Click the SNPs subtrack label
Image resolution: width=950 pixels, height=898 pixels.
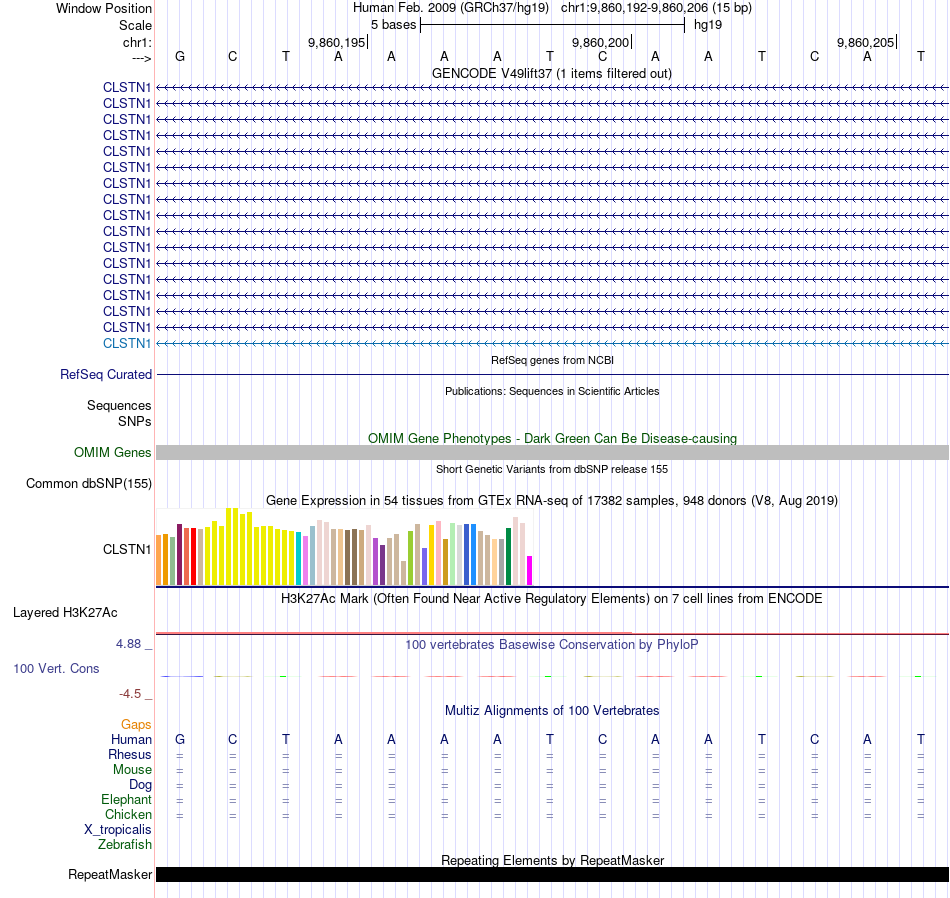click(135, 421)
